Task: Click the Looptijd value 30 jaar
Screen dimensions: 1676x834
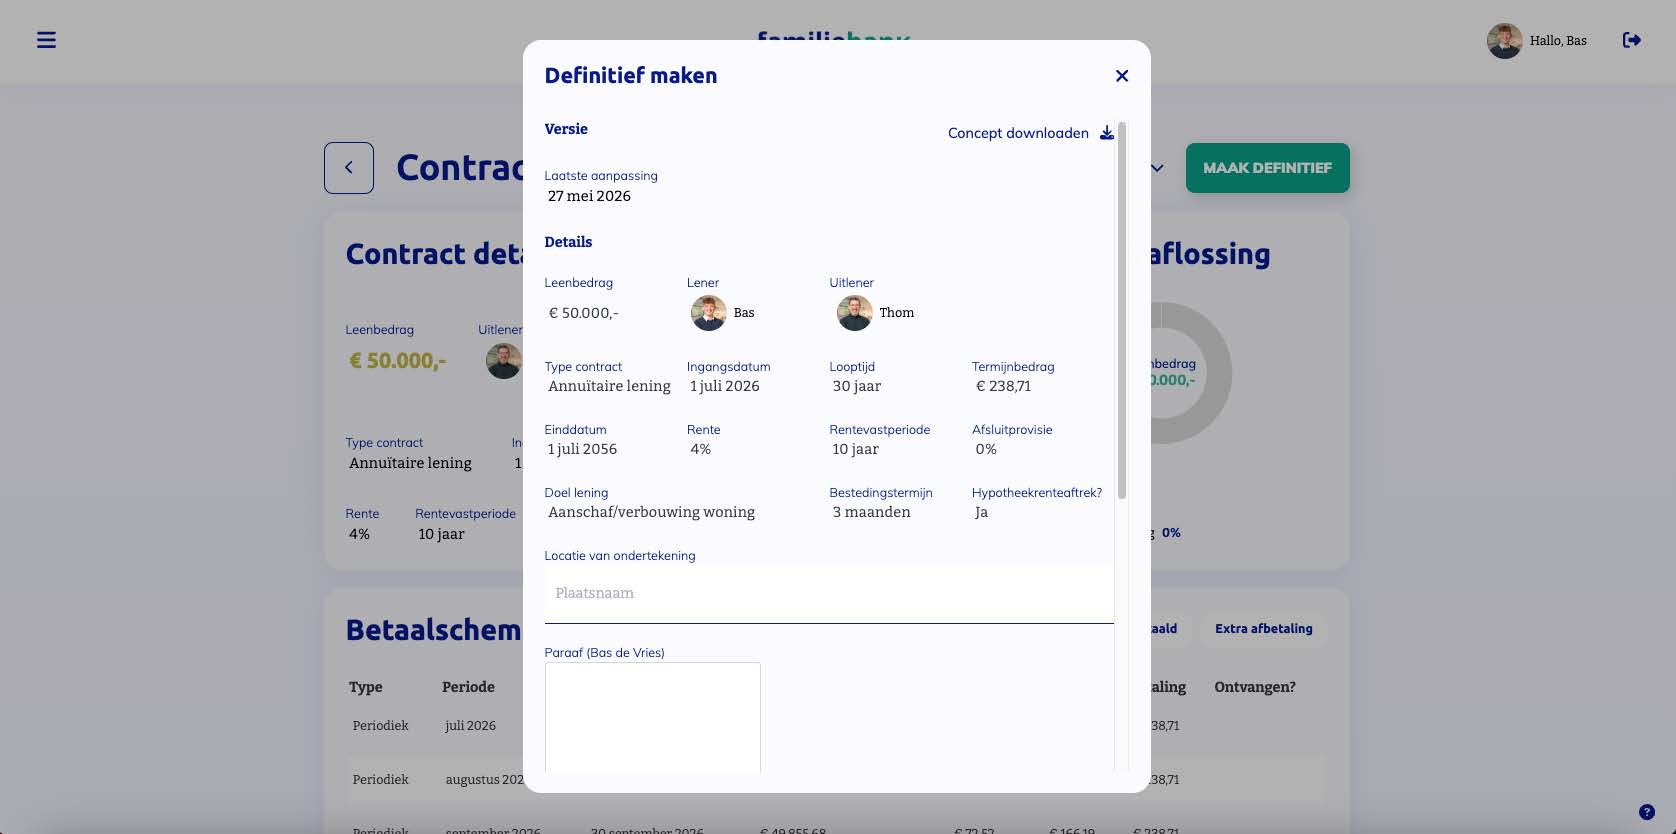Action: 857,386
